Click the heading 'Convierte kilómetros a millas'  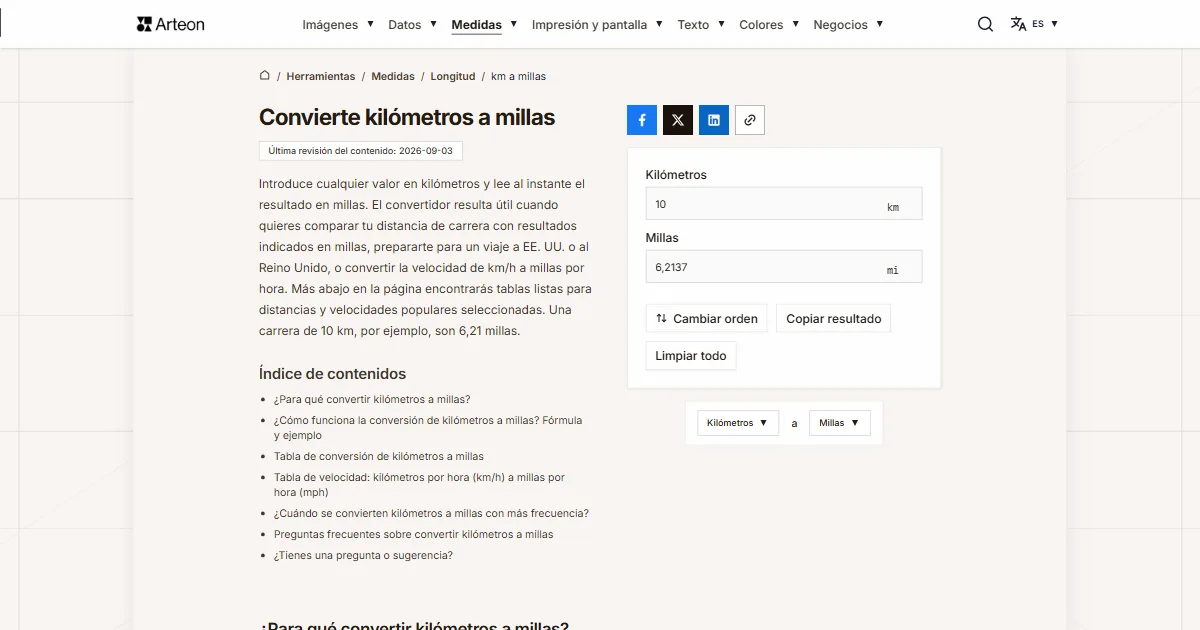coord(407,117)
